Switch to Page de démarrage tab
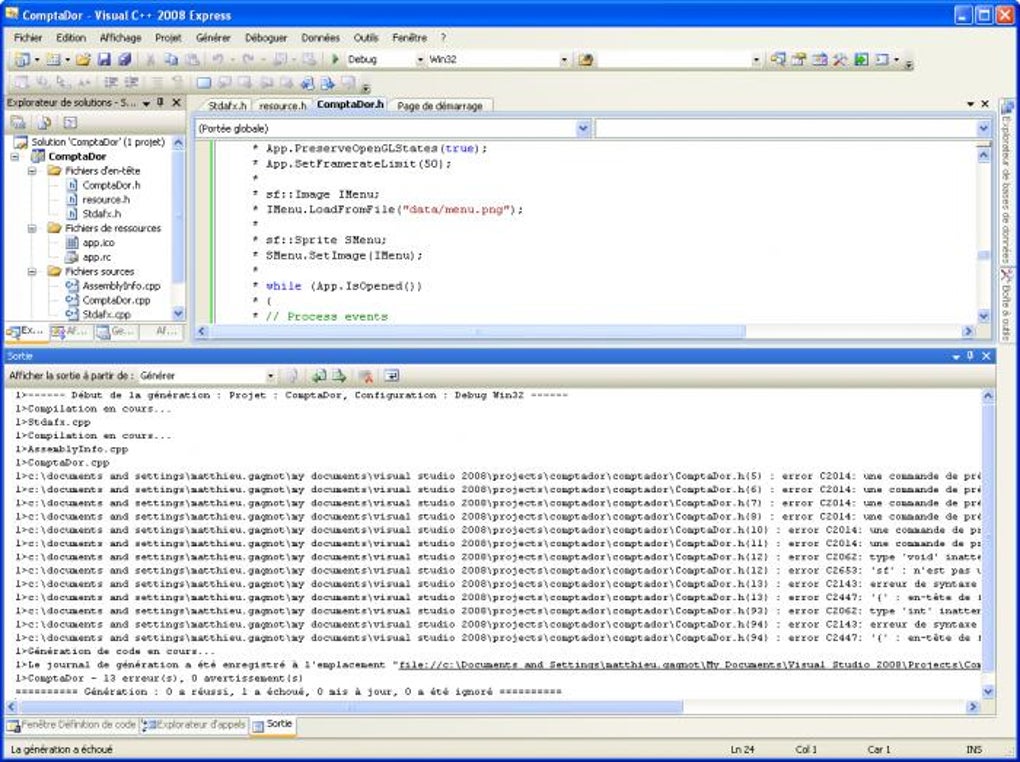Image resolution: width=1020 pixels, height=762 pixels. [x=440, y=105]
